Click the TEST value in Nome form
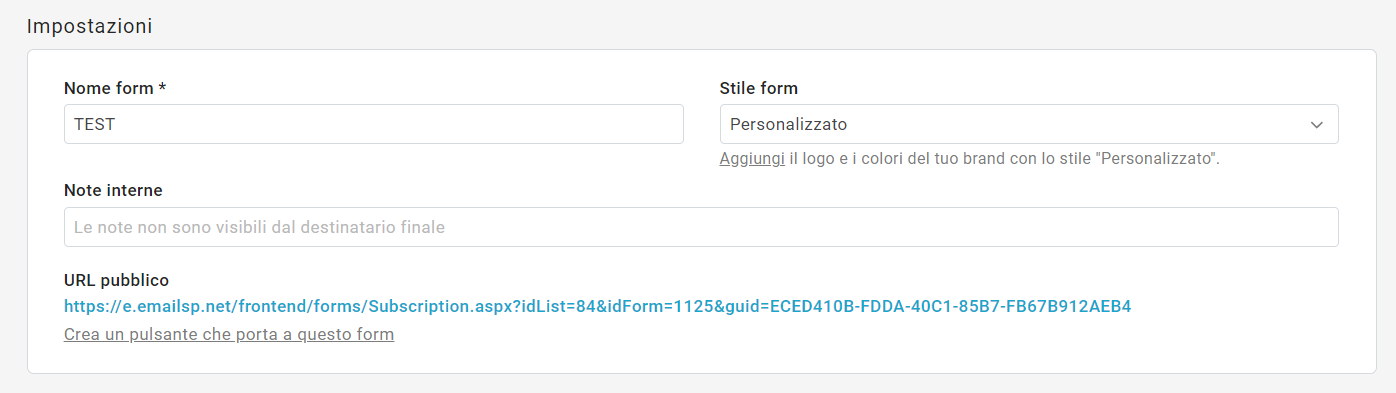Image resolution: width=1396 pixels, height=393 pixels. coord(95,125)
